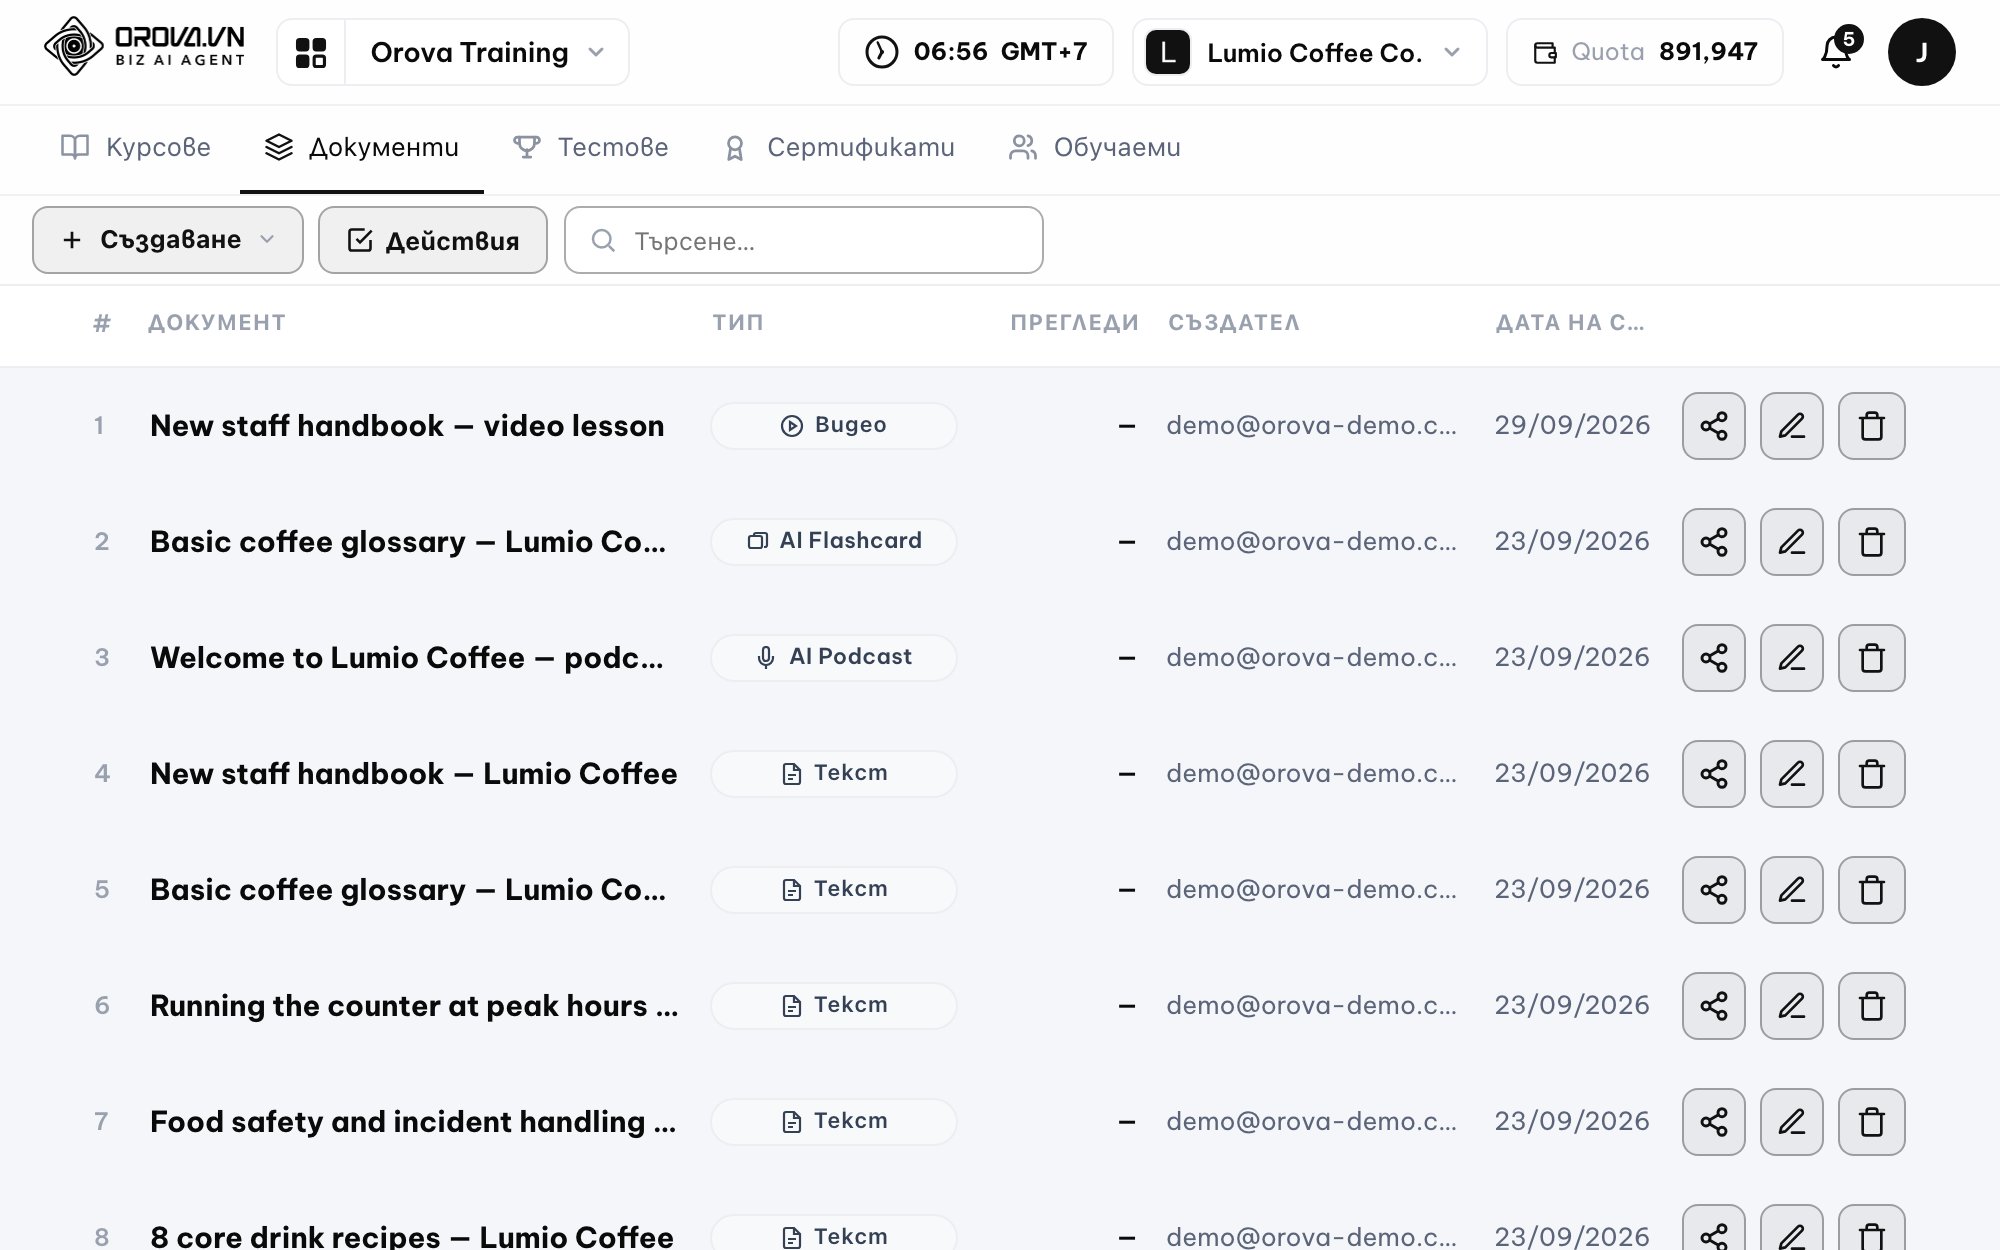Click the Действия actions button
2000x1250 pixels.
point(433,240)
